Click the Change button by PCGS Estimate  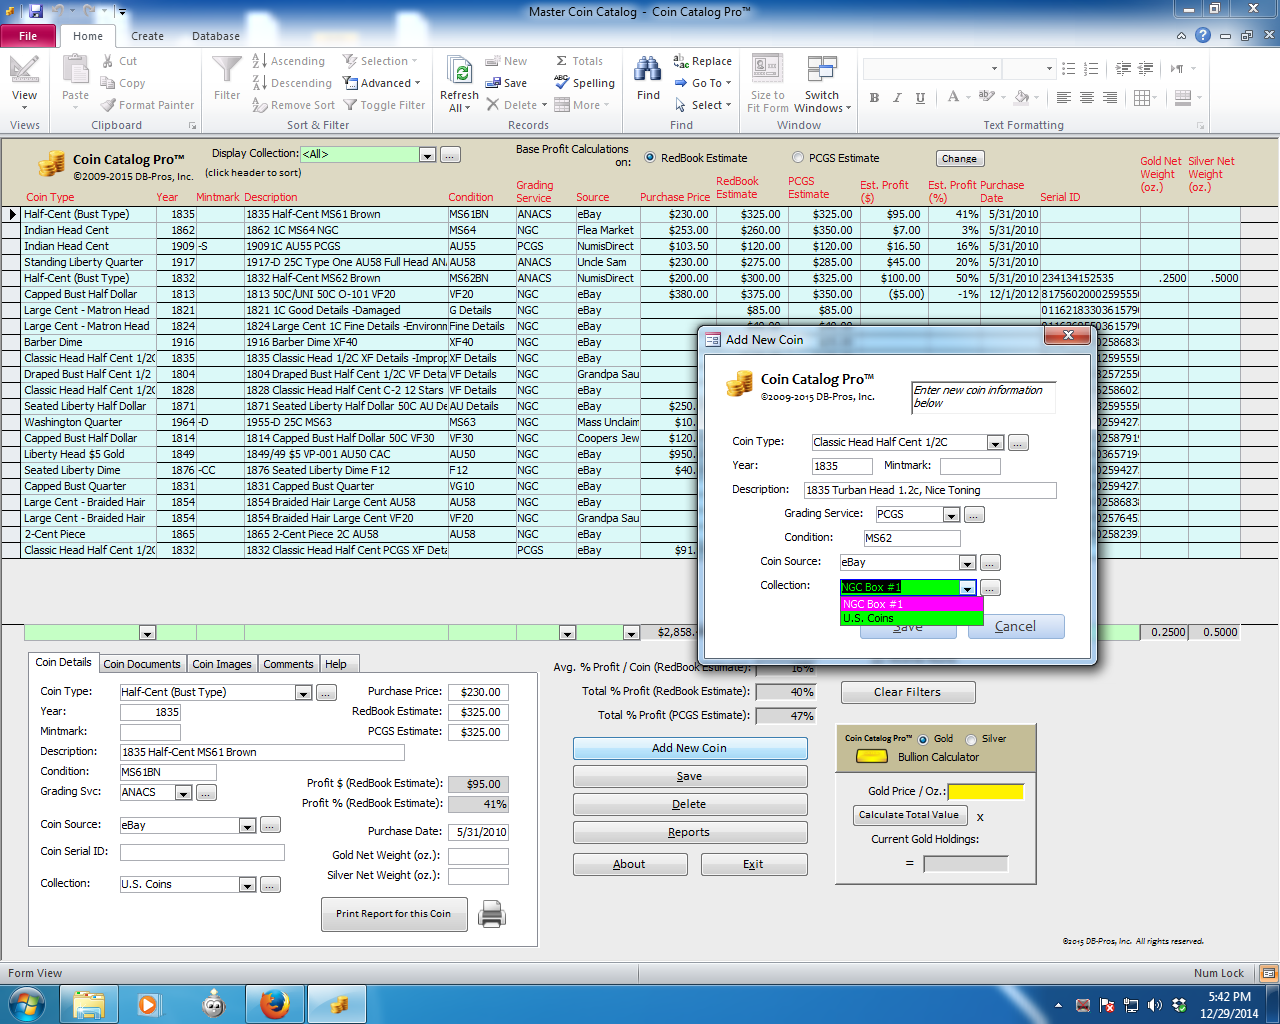click(960, 159)
